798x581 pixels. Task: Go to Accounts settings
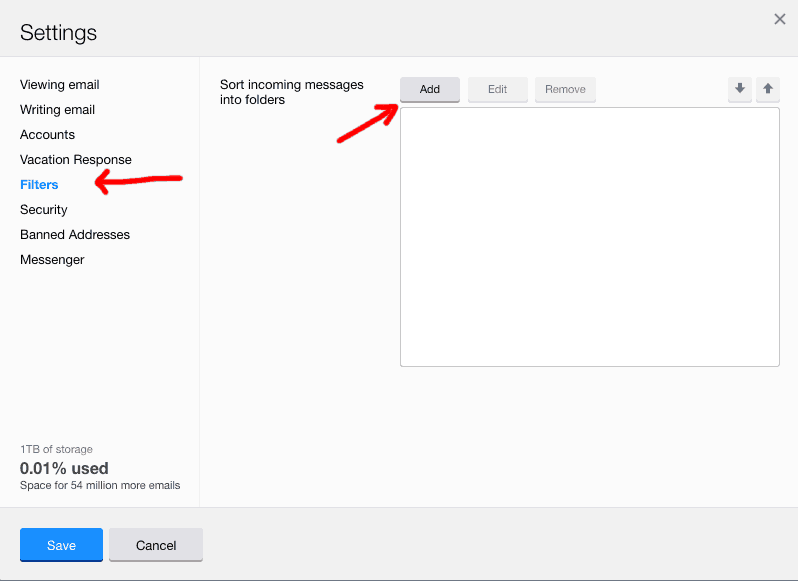point(47,134)
